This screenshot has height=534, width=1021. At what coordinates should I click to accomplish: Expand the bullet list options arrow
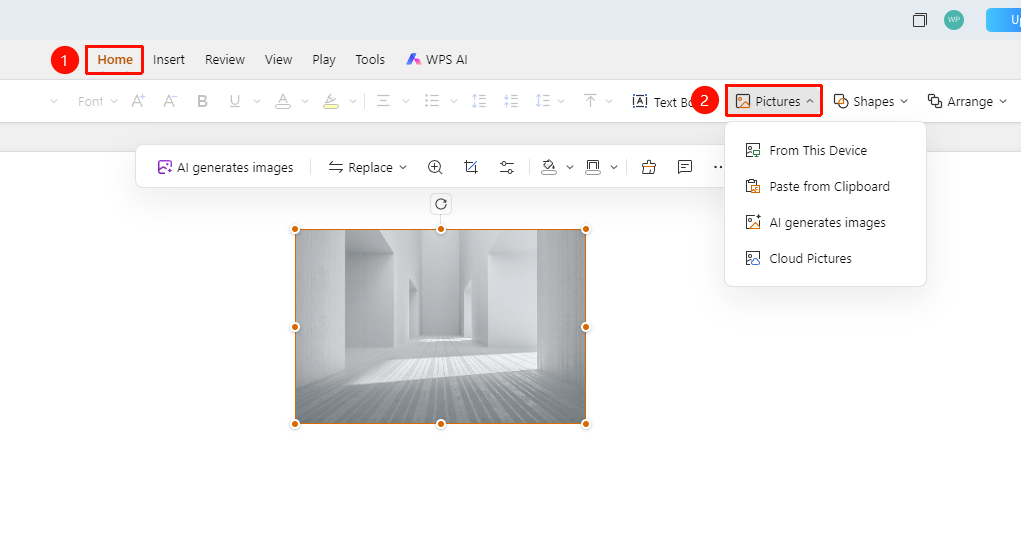[x=454, y=102]
